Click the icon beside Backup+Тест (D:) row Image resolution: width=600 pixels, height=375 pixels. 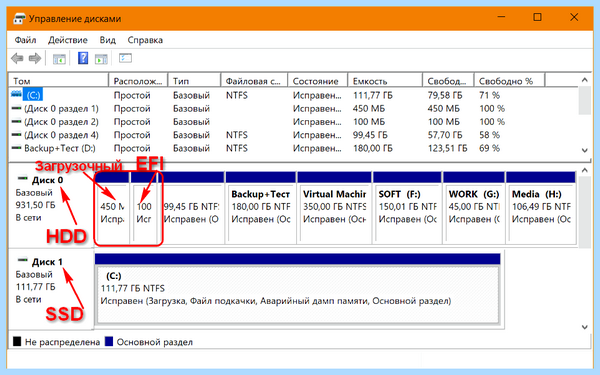coord(16,148)
